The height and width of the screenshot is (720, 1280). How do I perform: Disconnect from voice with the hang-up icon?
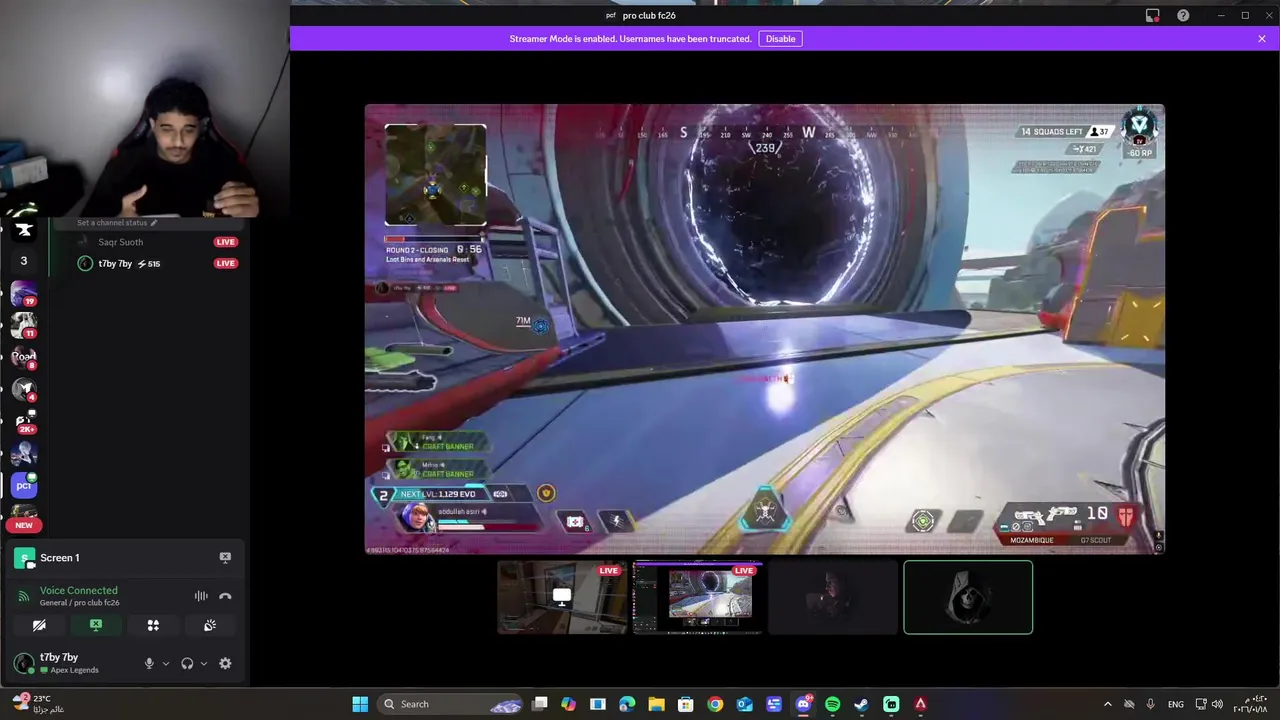pyautogui.click(x=225, y=596)
